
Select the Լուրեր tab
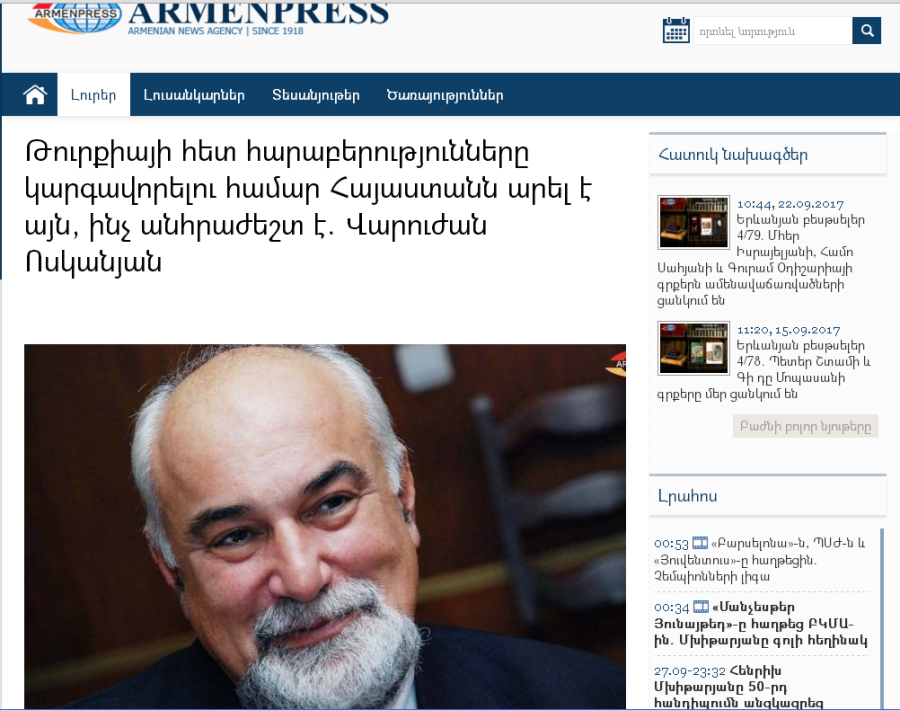pyautogui.click(x=94, y=95)
